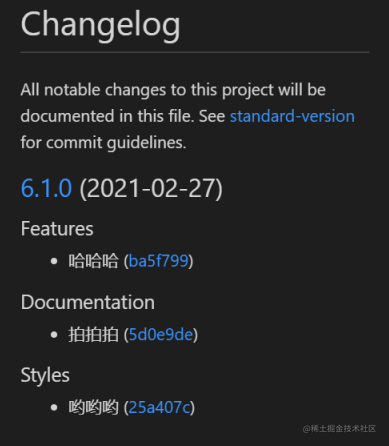Click the Documentation section heading

pos(88,302)
